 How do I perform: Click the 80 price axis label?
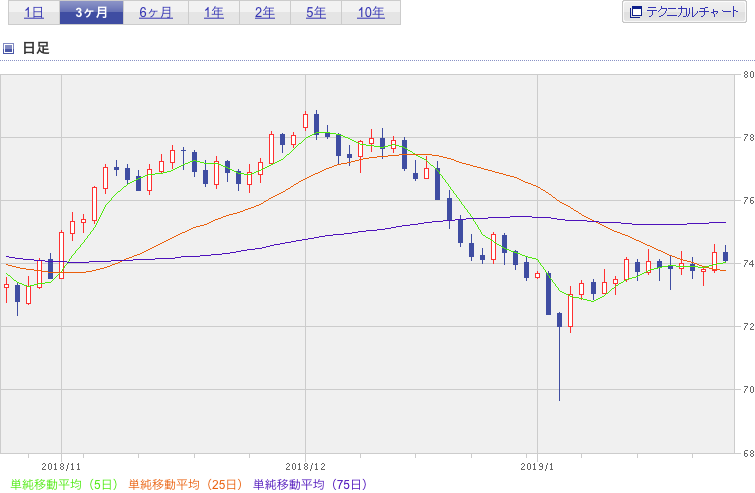(748, 75)
